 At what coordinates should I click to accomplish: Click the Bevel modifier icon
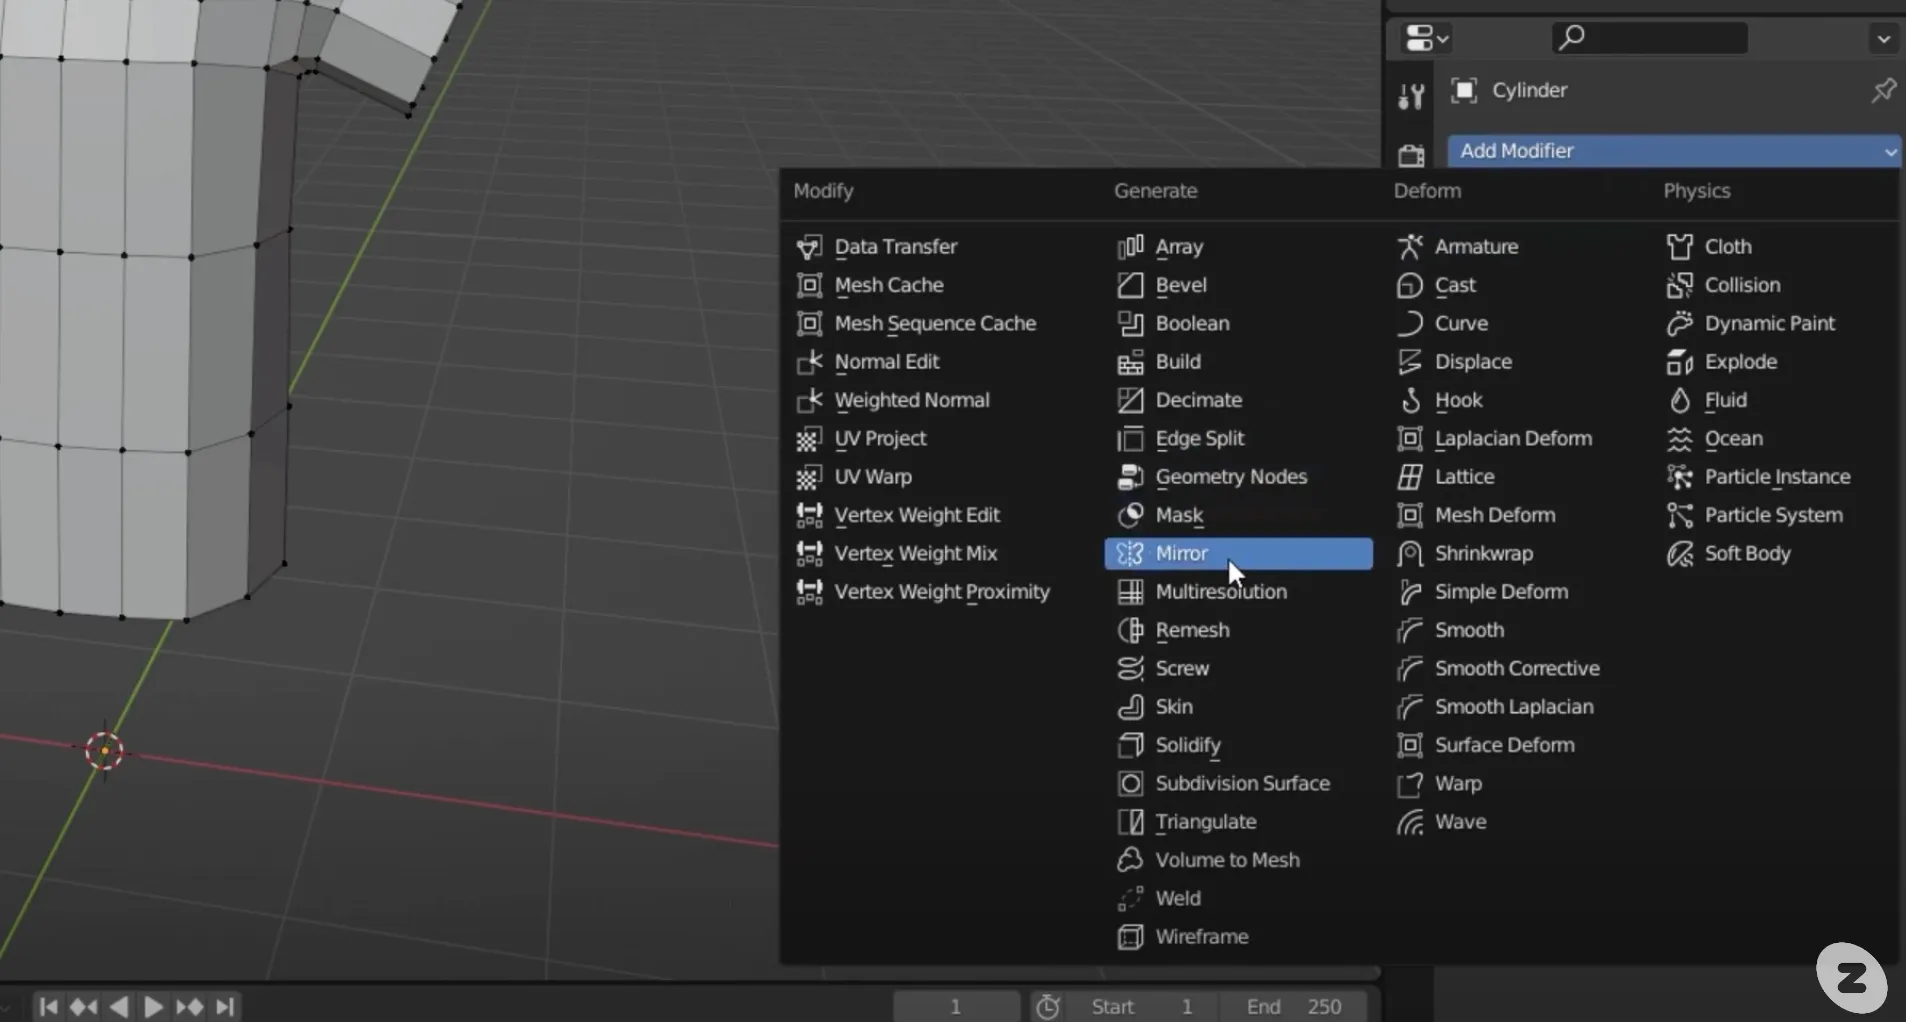coord(1130,285)
